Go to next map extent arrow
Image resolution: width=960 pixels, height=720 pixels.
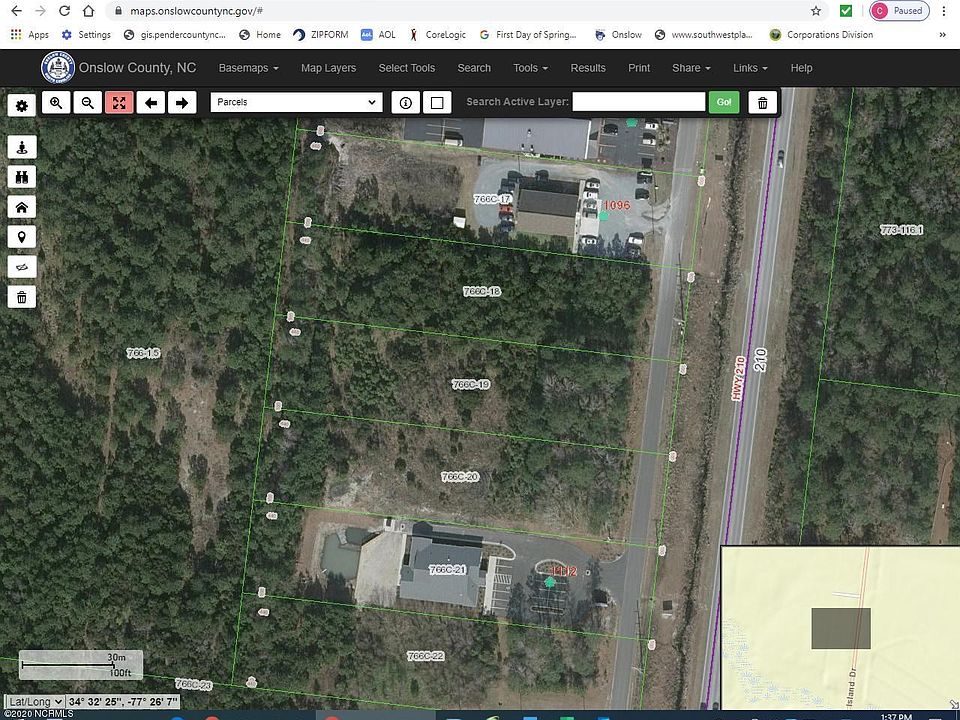point(182,103)
